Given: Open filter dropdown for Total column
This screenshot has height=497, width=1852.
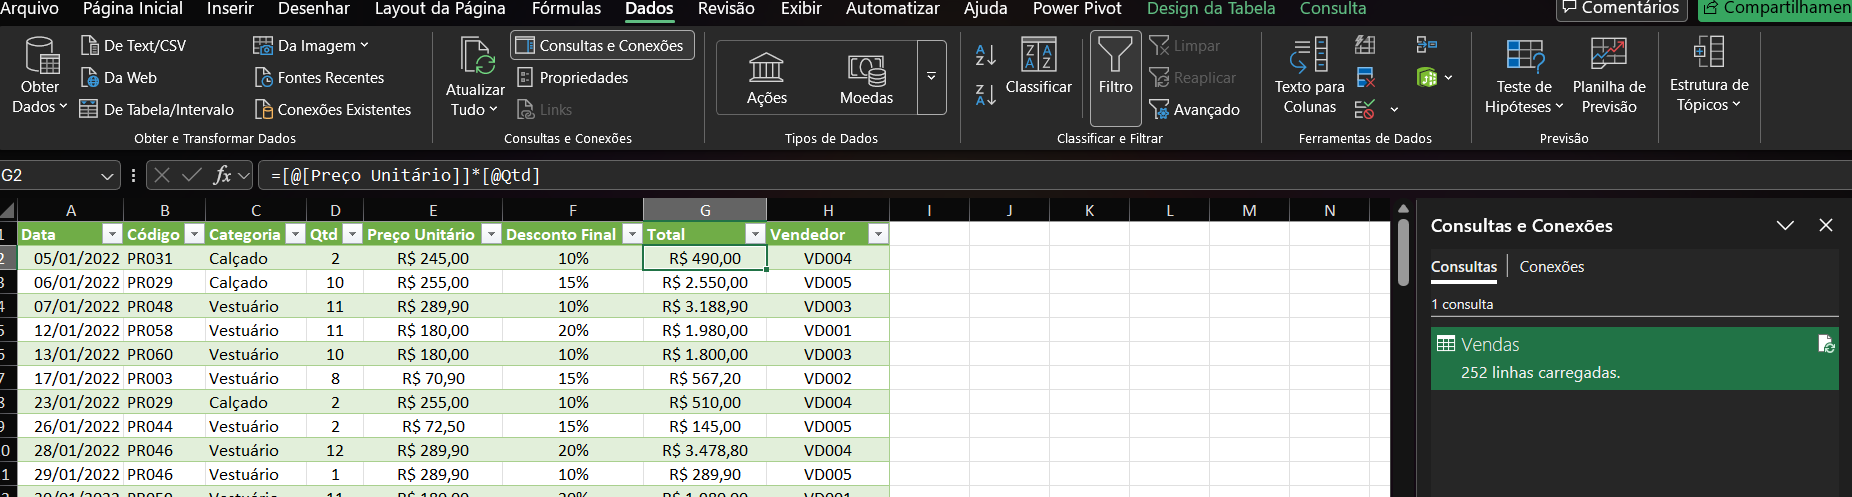Looking at the screenshot, I should [x=756, y=234].
